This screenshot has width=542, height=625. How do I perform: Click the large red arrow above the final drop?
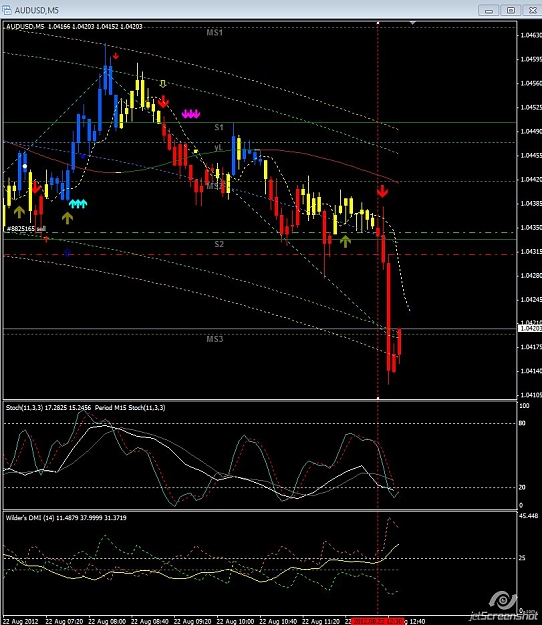click(383, 191)
